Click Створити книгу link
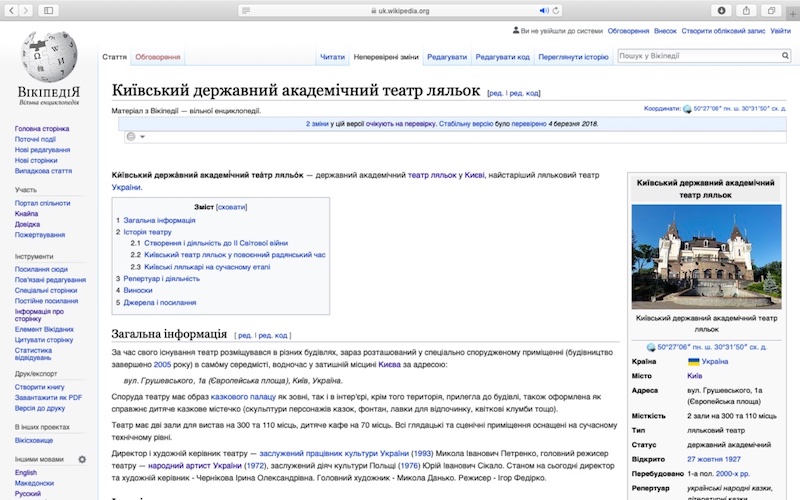 [39, 387]
